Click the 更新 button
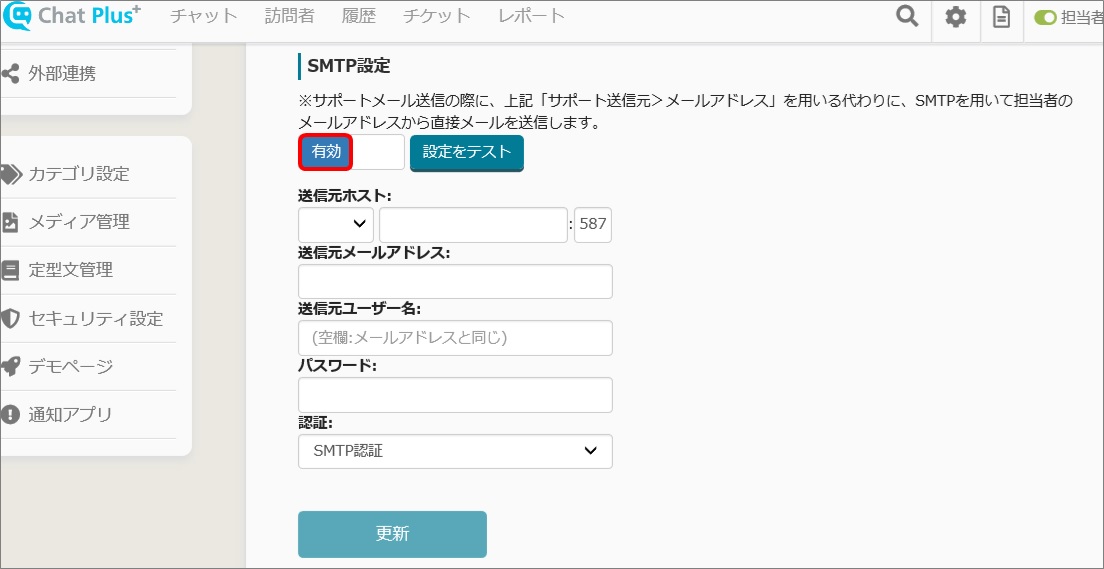Image resolution: width=1104 pixels, height=569 pixels. (x=392, y=534)
